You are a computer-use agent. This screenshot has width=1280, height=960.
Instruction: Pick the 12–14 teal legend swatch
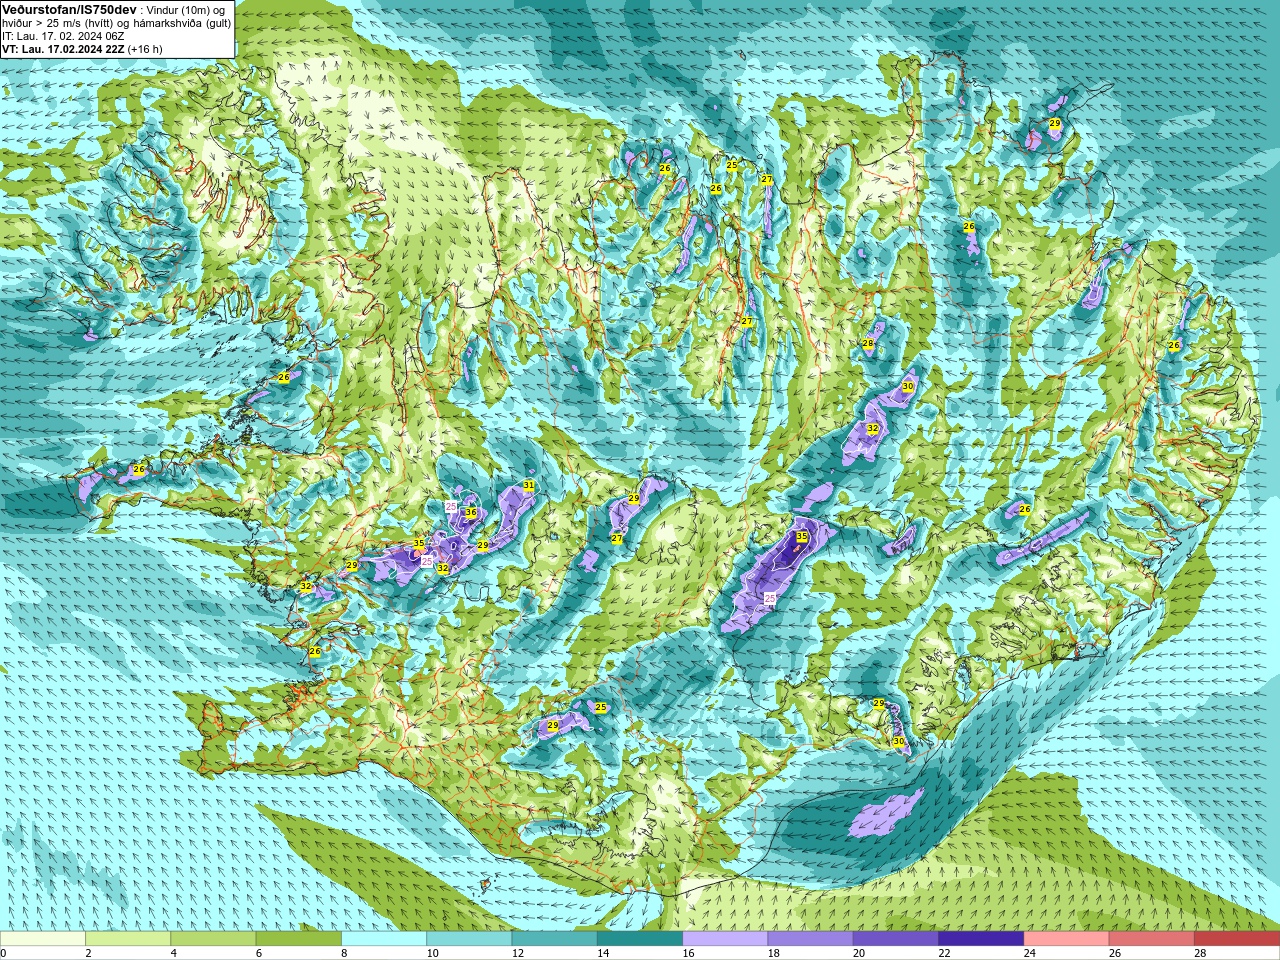[x=555, y=939]
